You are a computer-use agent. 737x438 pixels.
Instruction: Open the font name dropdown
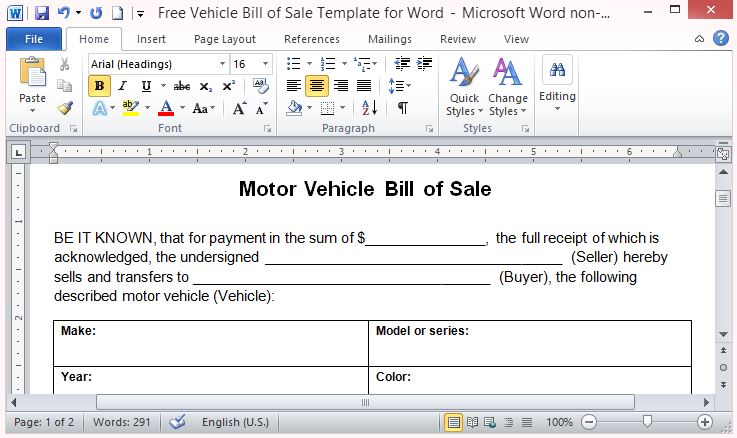221,64
